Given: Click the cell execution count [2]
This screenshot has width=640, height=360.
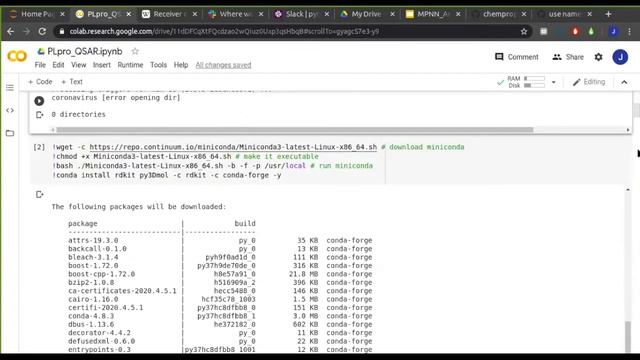Looking at the screenshot, I should [39, 147].
